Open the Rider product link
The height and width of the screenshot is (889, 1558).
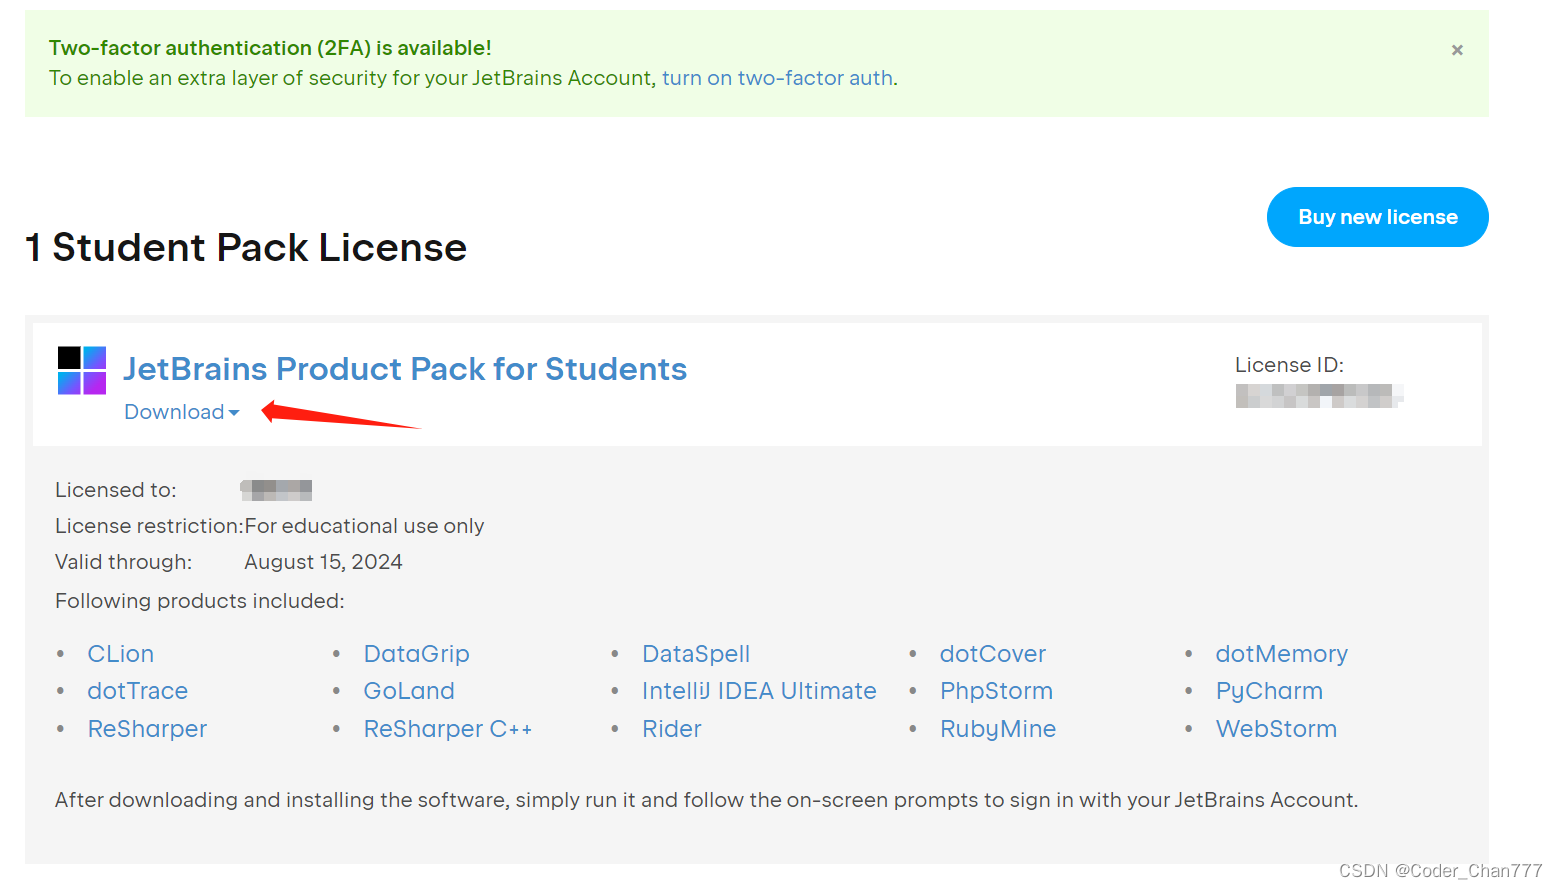pyautogui.click(x=672, y=729)
